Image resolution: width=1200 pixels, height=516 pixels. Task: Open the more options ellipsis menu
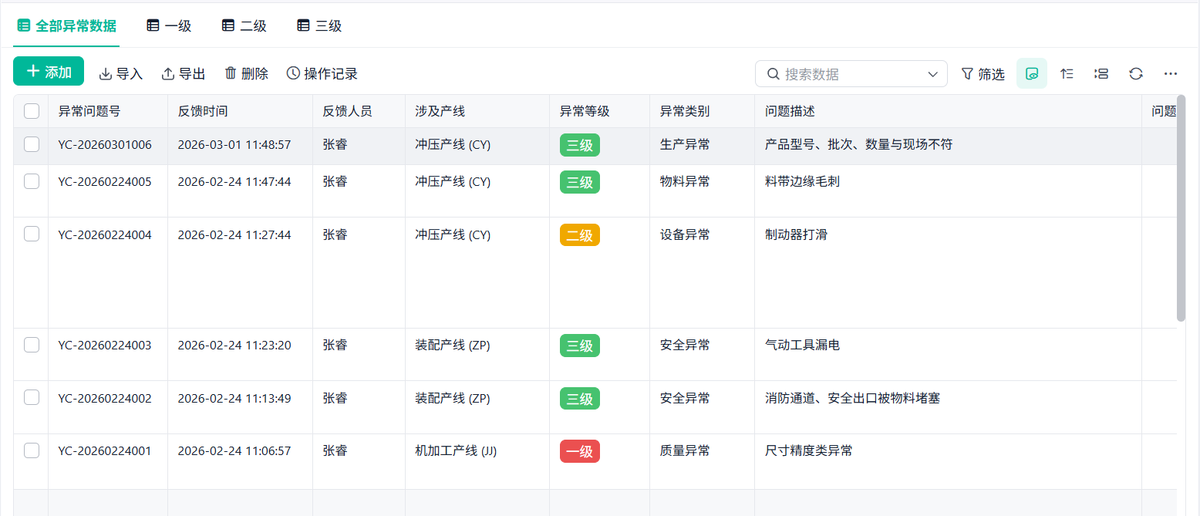click(x=1171, y=74)
